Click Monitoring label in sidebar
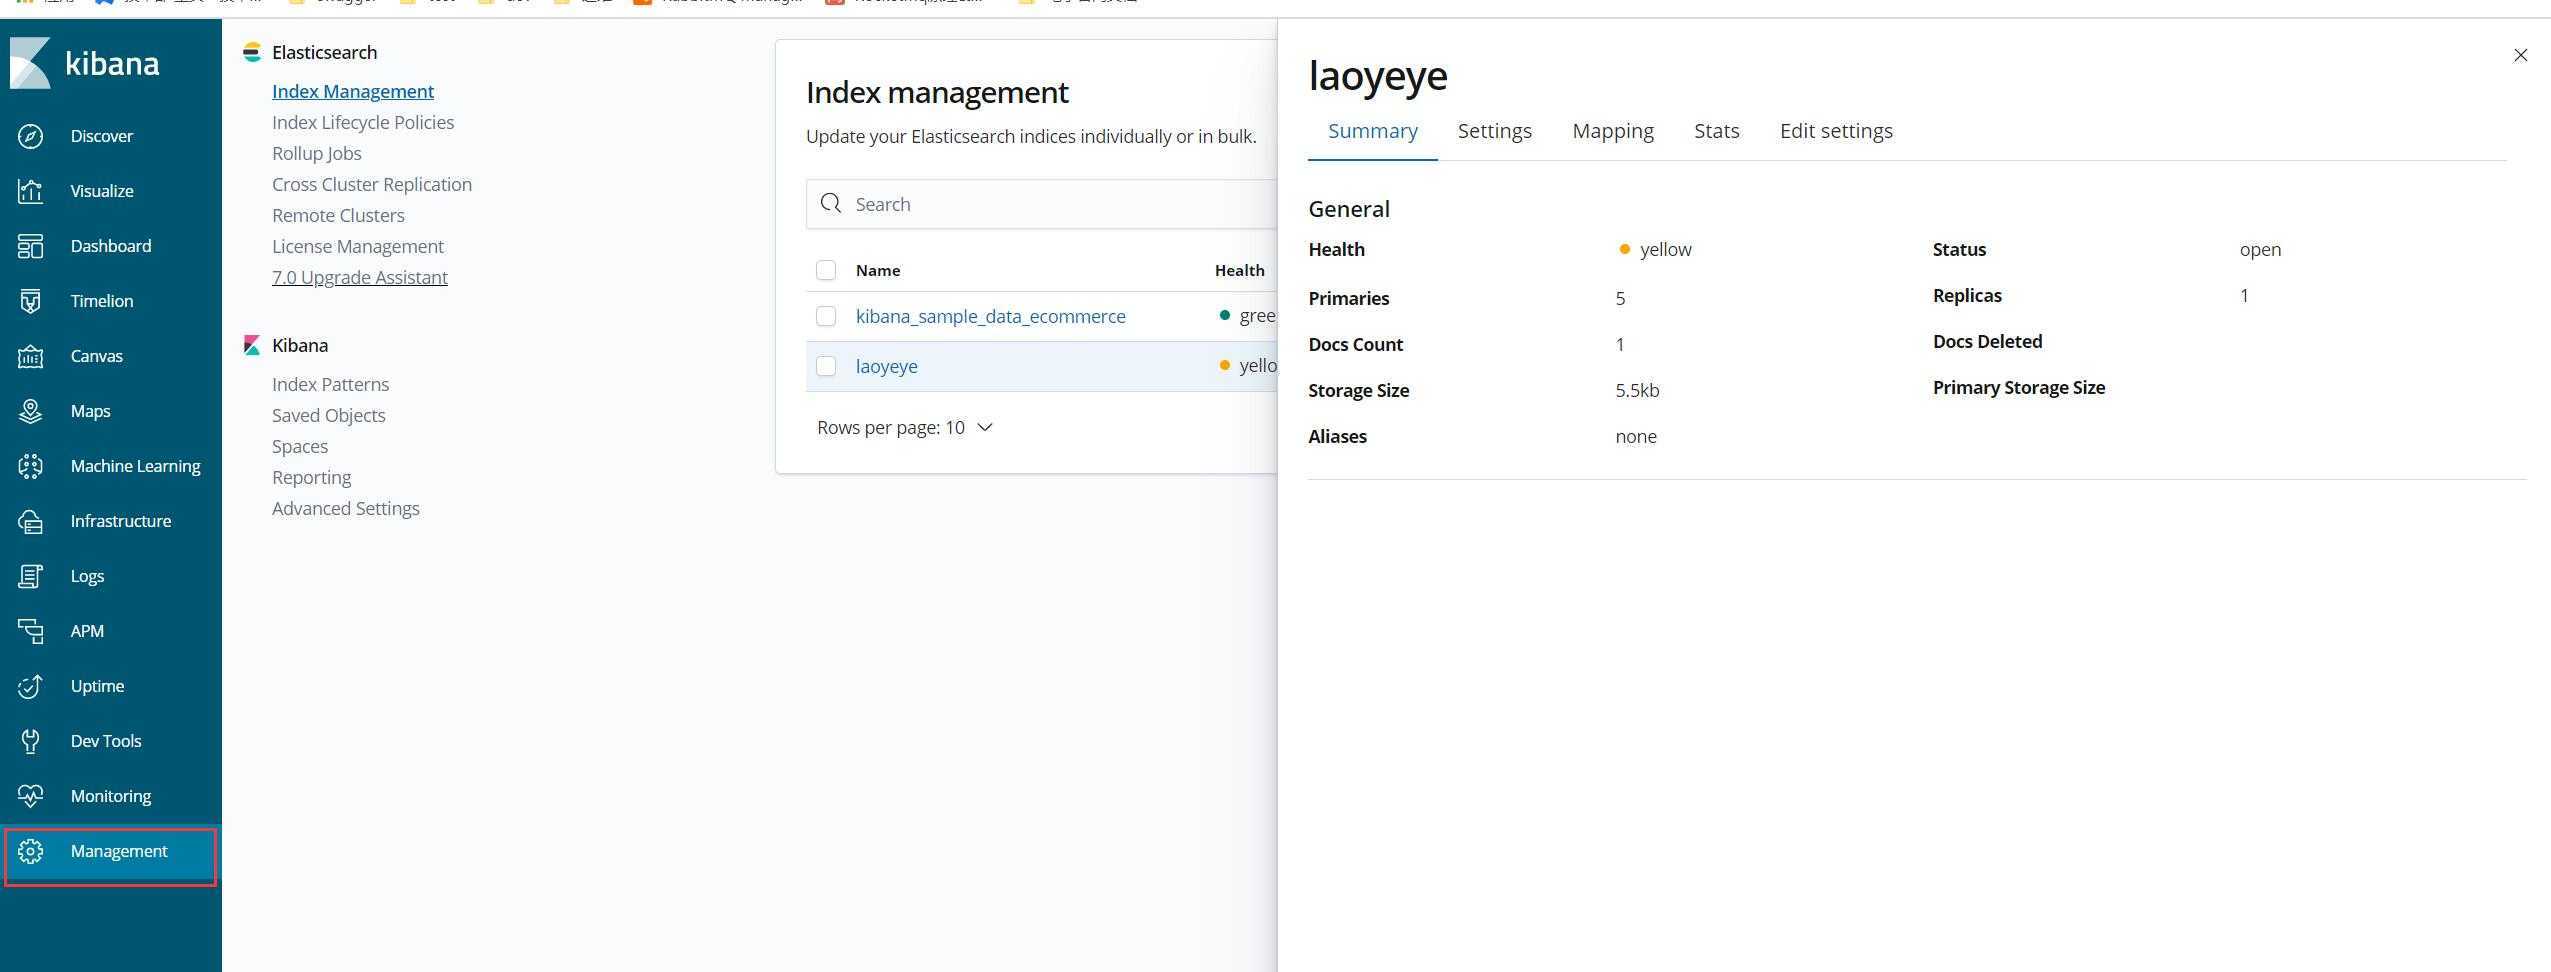The height and width of the screenshot is (972, 2551). click(111, 796)
